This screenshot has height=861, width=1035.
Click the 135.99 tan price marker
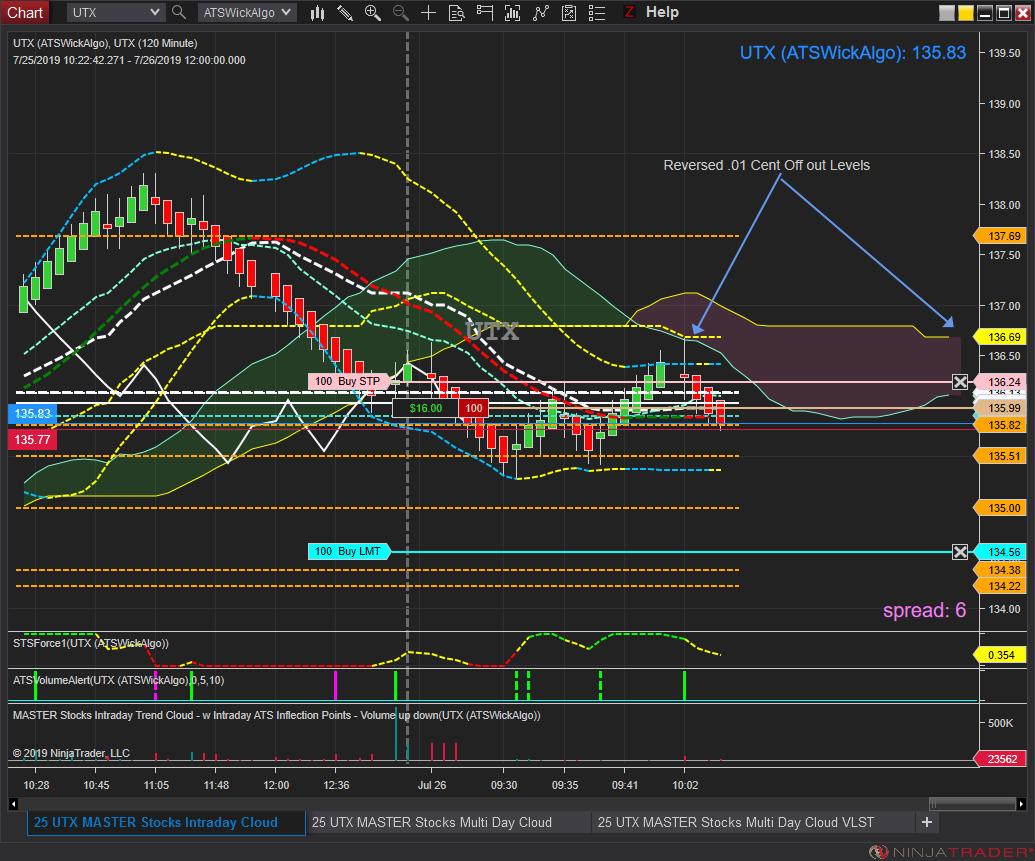[1003, 408]
